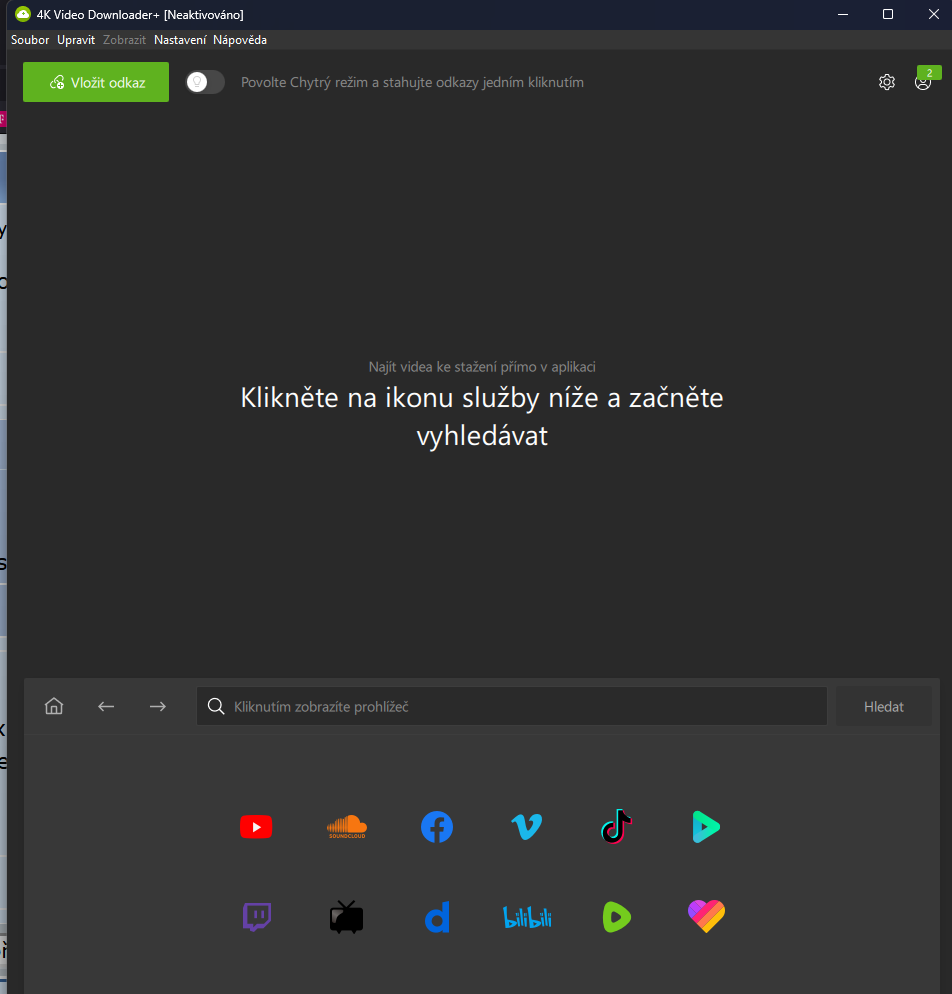Click the blue Dailymotion 'd' icon
The width and height of the screenshot is (952, 994).
click(437, 917)
